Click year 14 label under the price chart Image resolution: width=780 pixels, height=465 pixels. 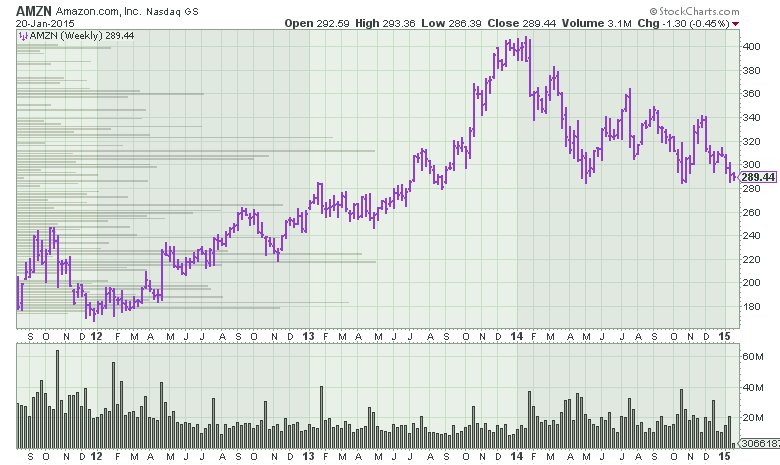(x=517, y=336)
